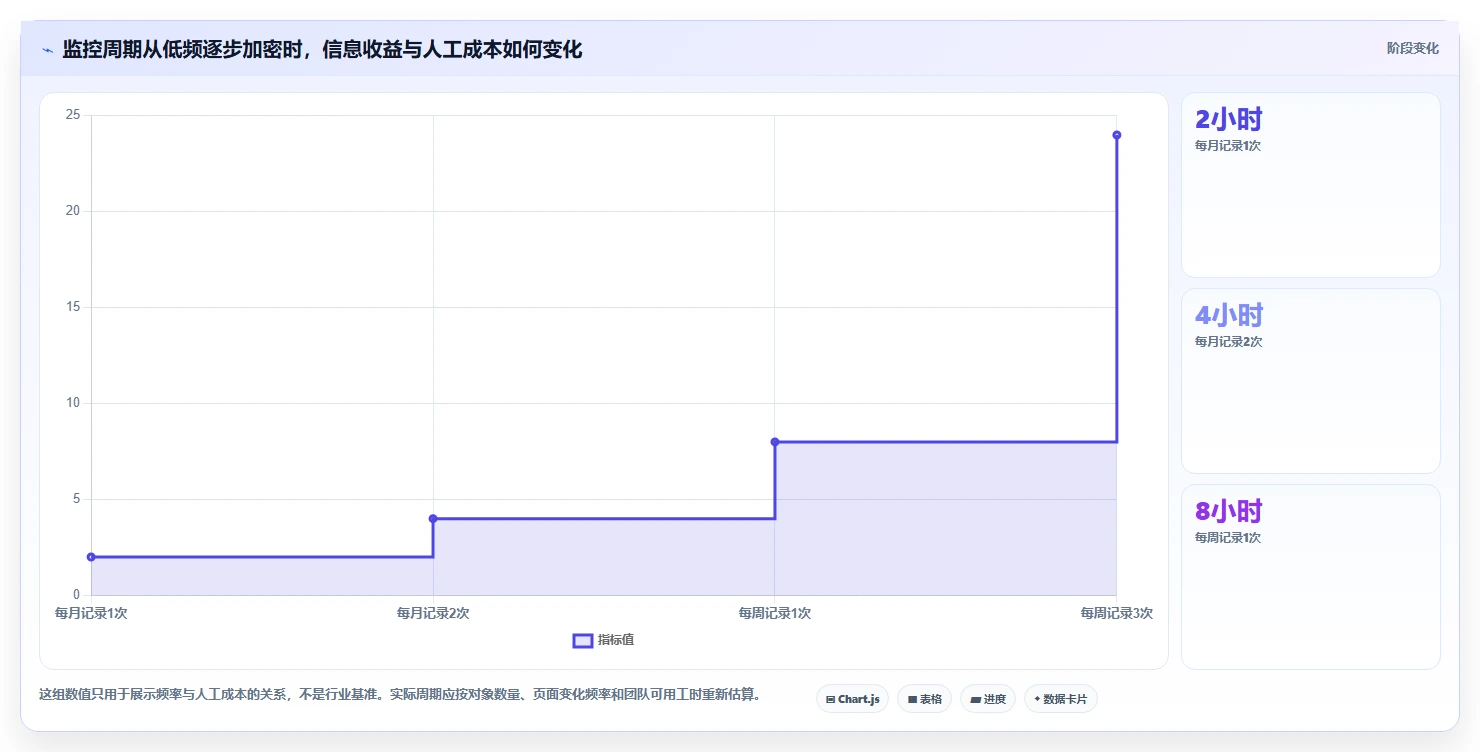This screenshot has height=752, width=1480.
Task: Click the y-axis tick label 10
Action: tap(73, 403)
